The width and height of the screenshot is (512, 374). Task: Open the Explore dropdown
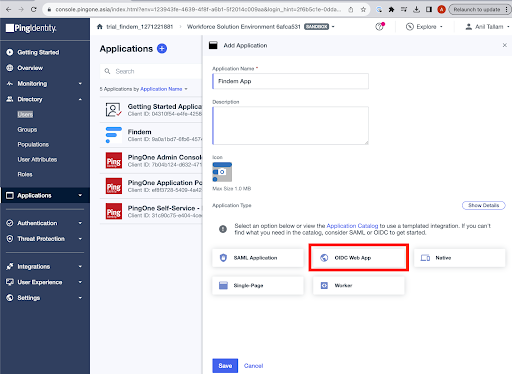[x=424, y=27]
